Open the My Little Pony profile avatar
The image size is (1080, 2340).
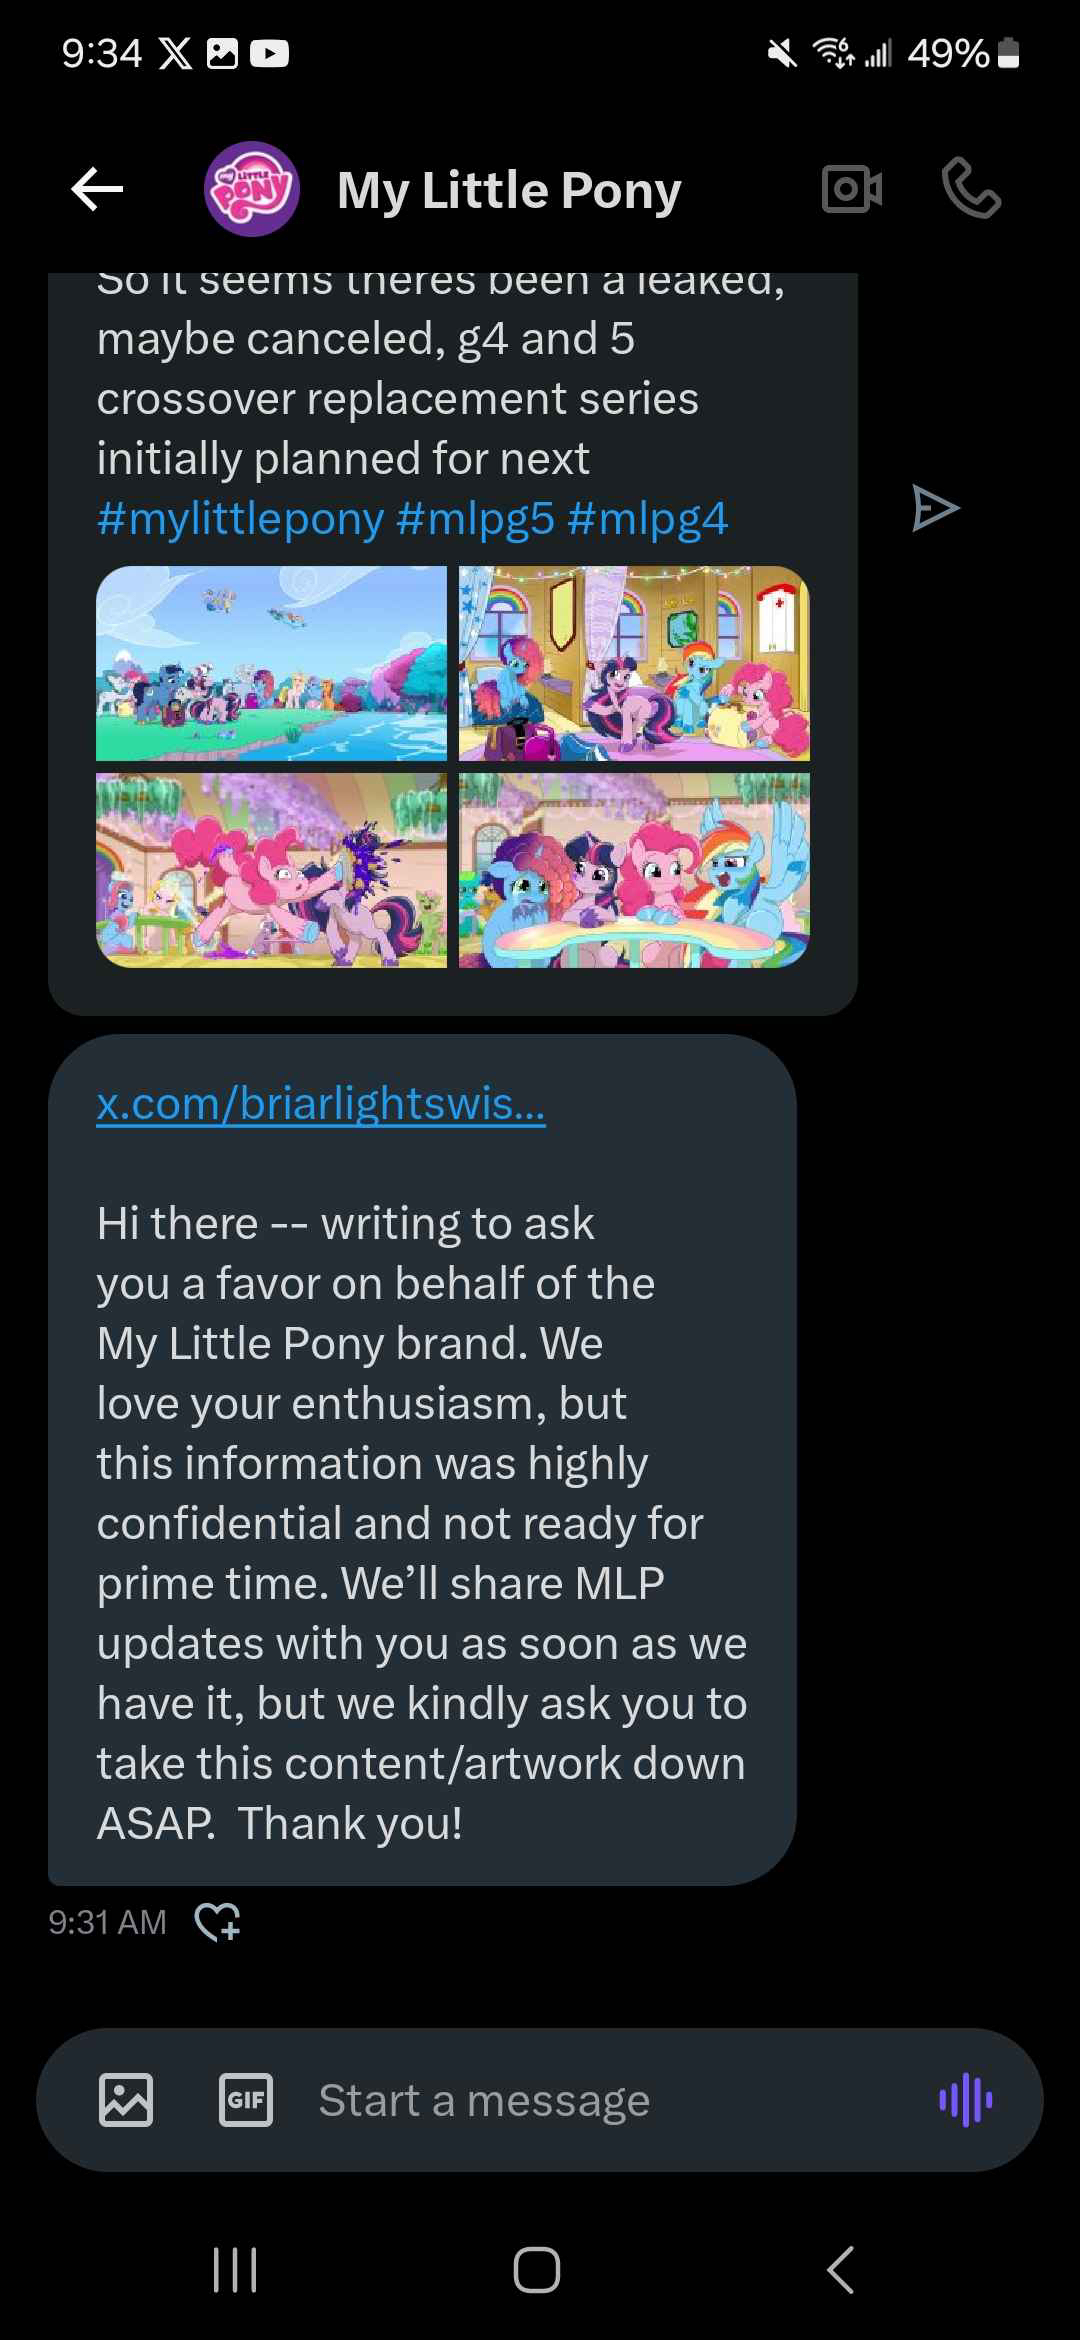252,189
